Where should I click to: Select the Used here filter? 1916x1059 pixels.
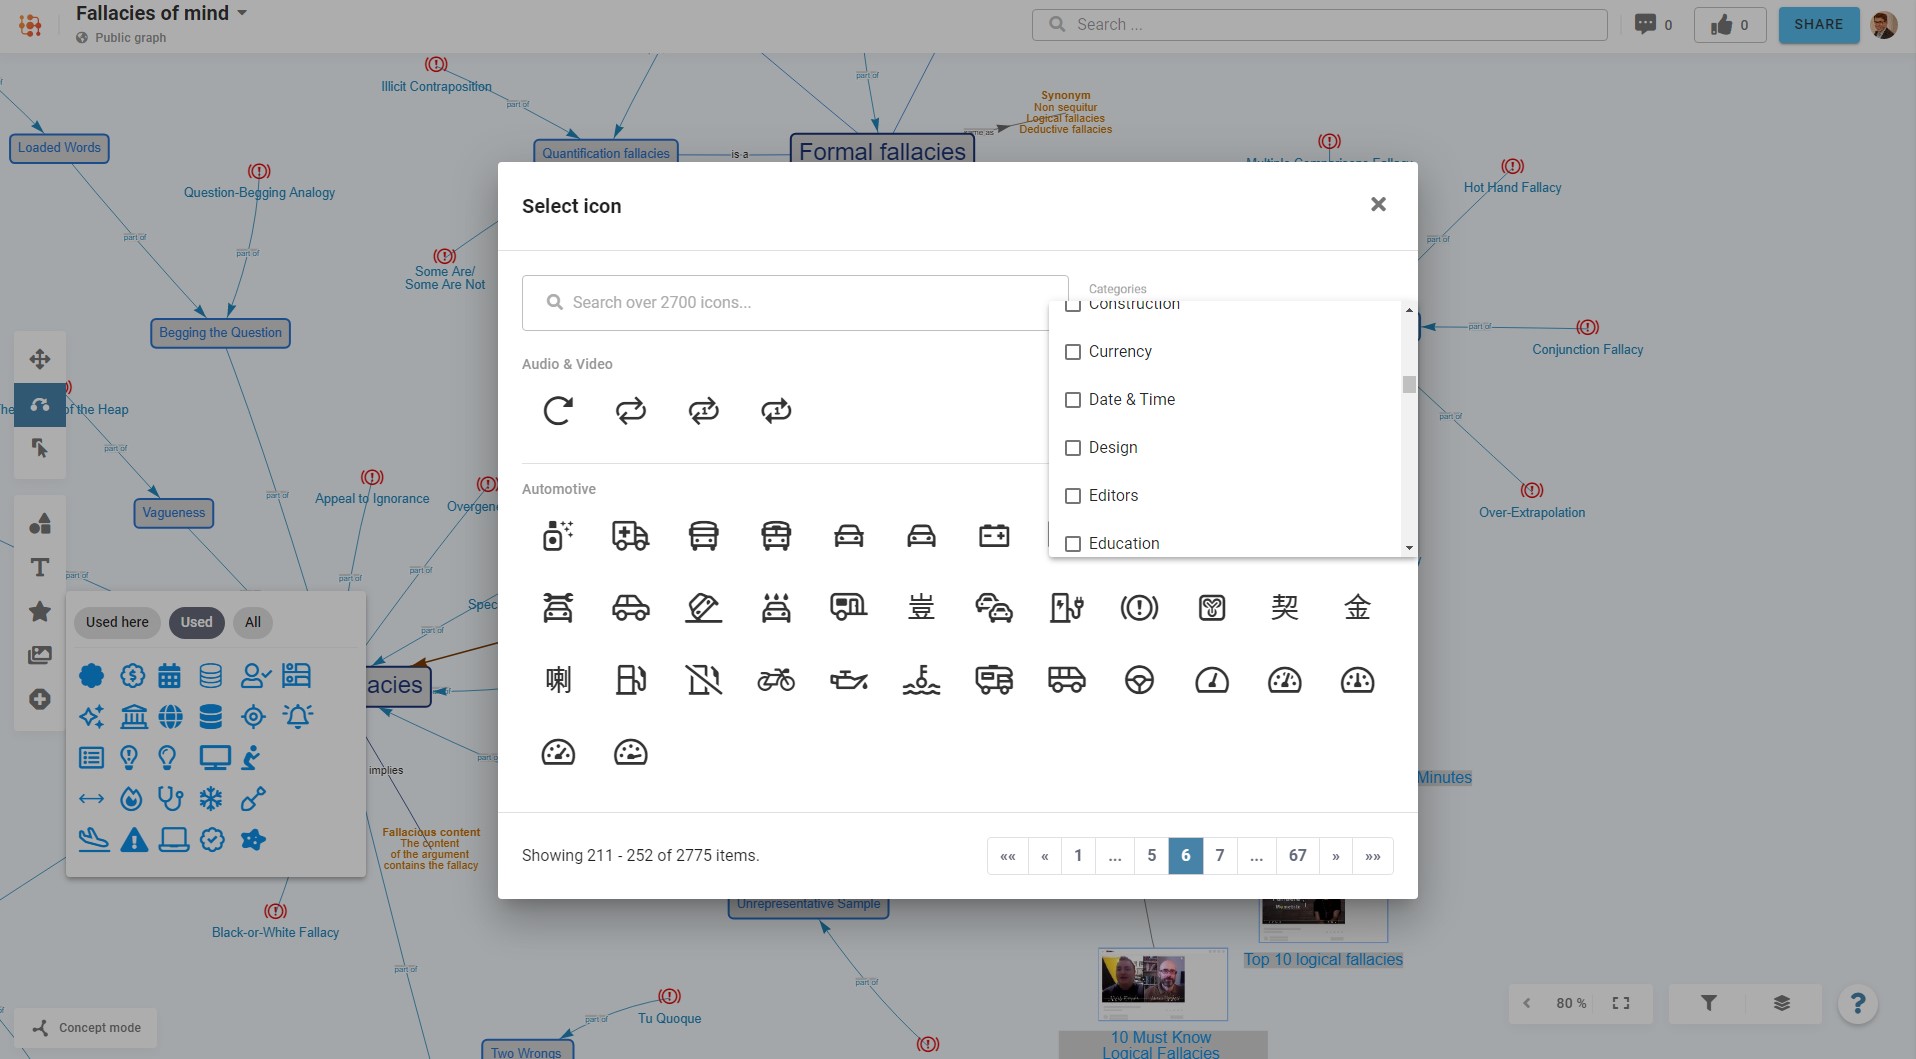(x=116, y=622)
